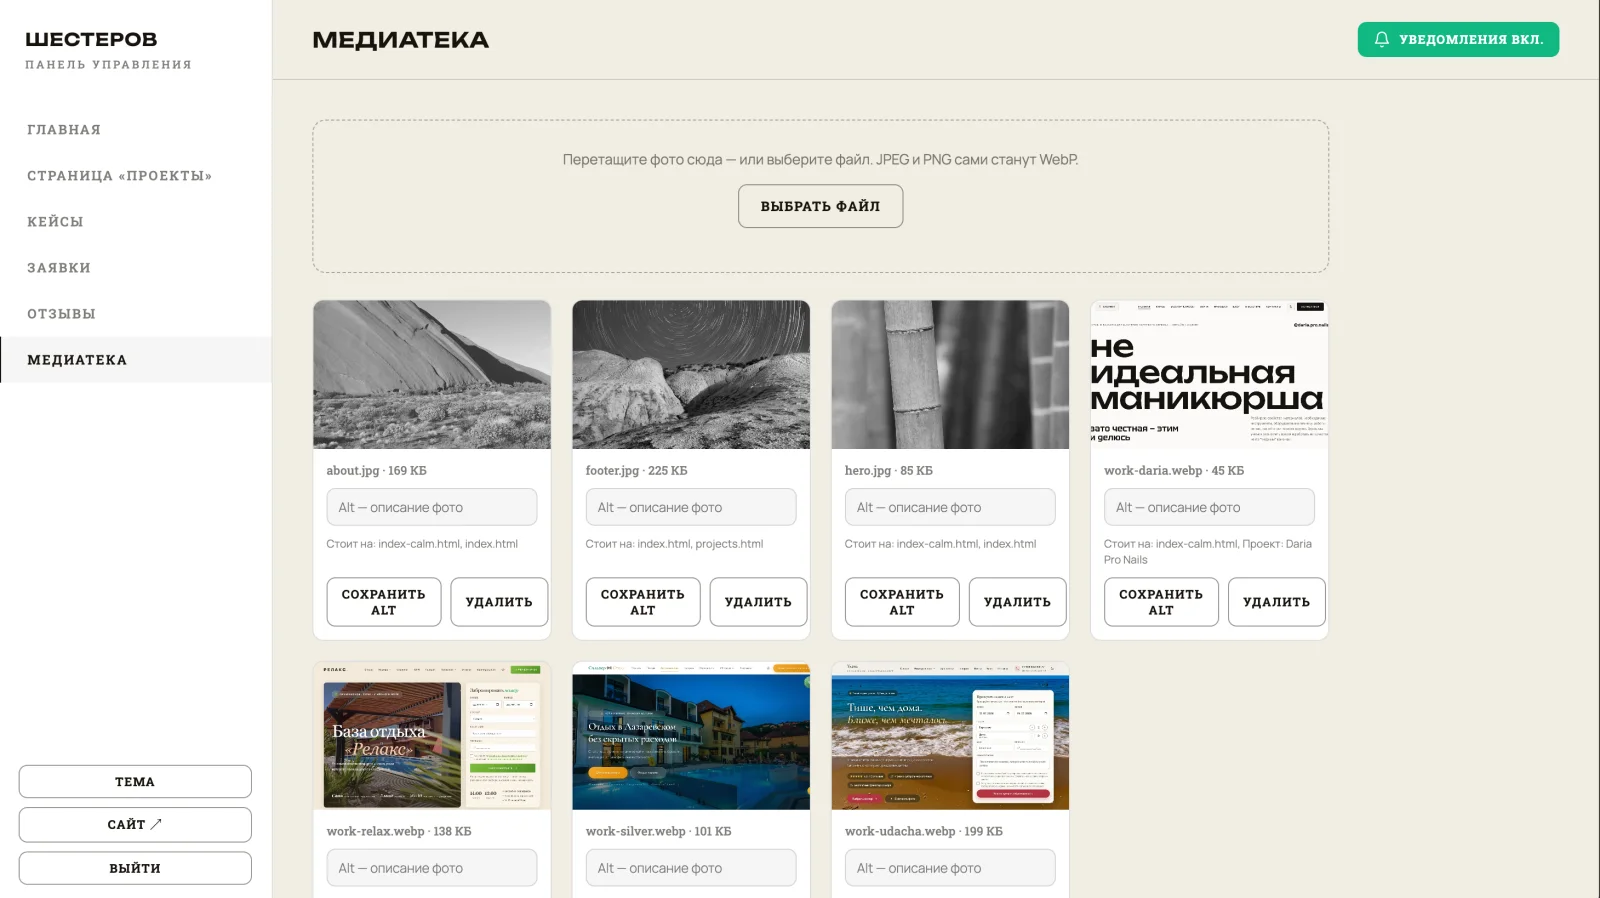Click the МЕДИАТЕКА page heading
The height and width of the screenshot is (898, 1600).
(401, 40)
